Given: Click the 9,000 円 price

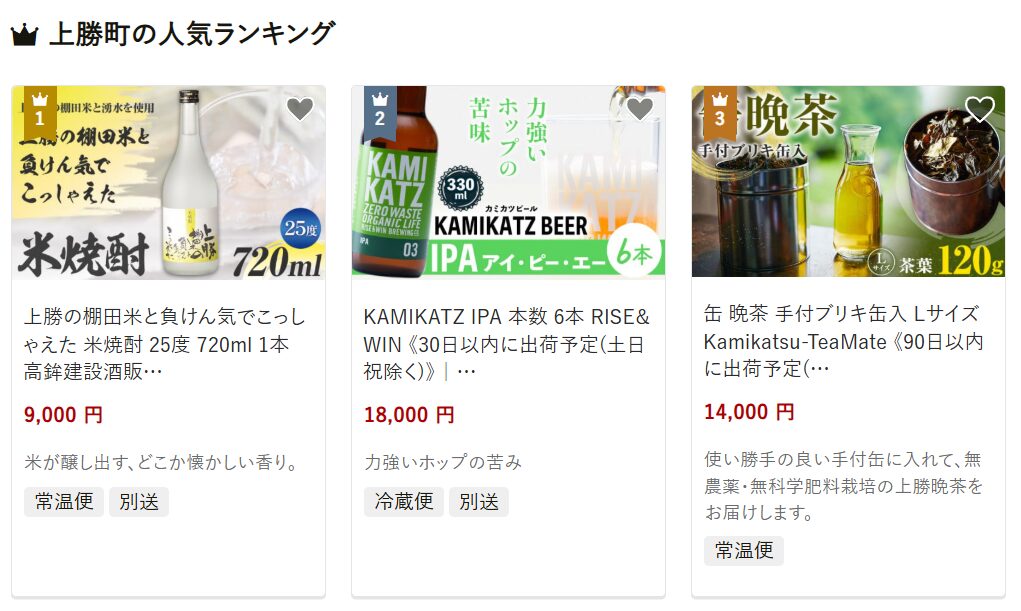Looking at the screenshot, I should point(63,415).
